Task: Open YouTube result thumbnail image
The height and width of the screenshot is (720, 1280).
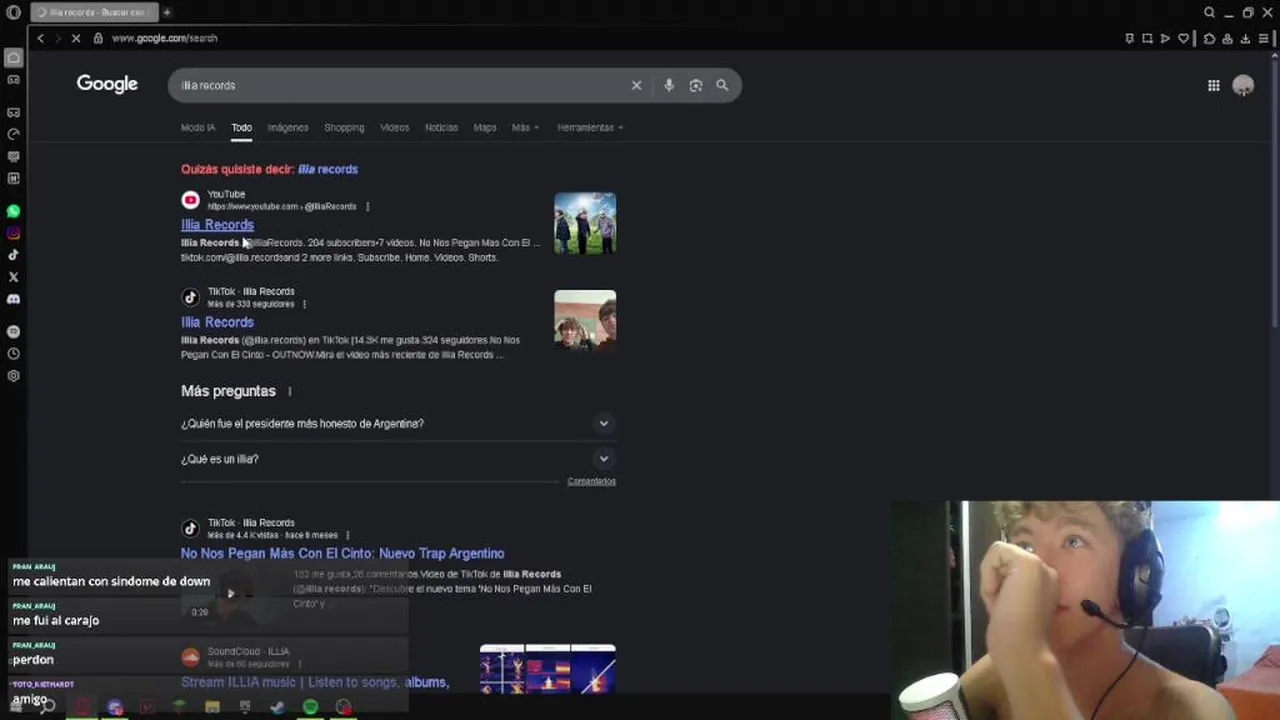Action: 585,223
